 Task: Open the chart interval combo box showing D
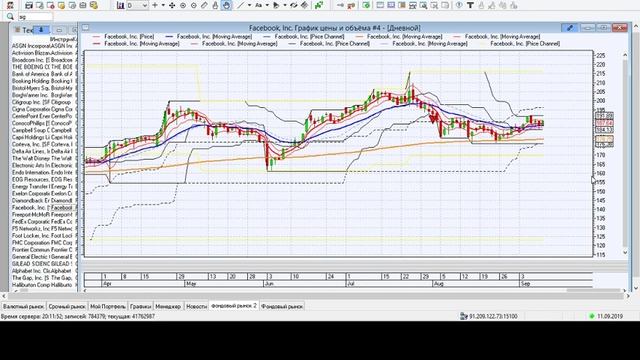tap(137, 5)
